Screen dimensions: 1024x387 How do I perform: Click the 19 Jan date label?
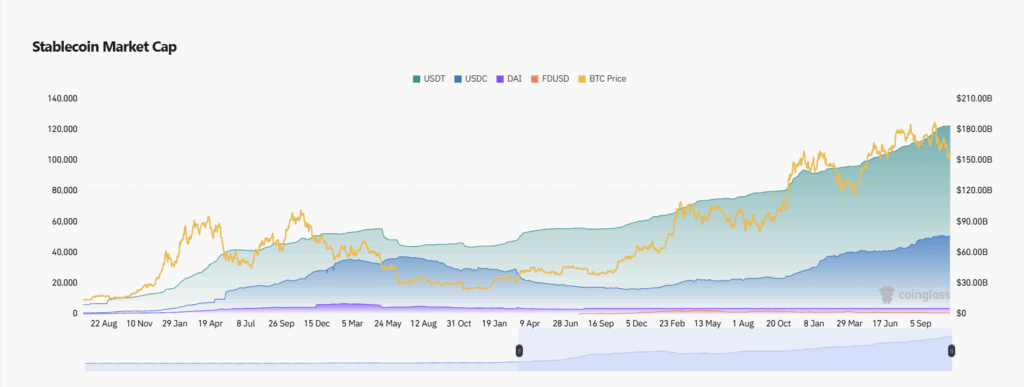click(494, 324)
